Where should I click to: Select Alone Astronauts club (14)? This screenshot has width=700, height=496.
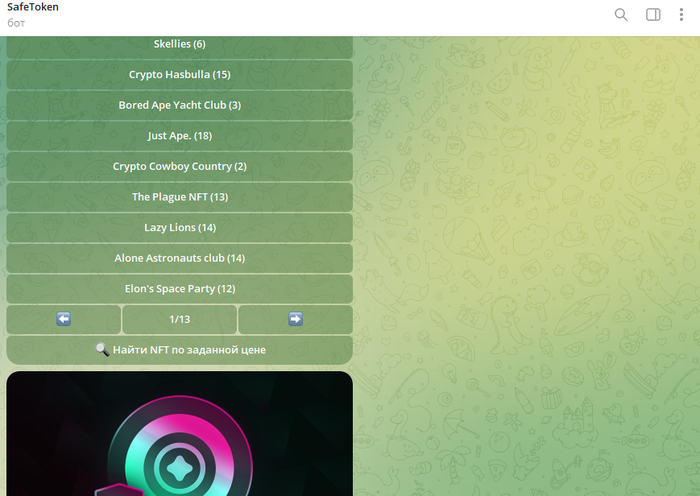(179, 258)
